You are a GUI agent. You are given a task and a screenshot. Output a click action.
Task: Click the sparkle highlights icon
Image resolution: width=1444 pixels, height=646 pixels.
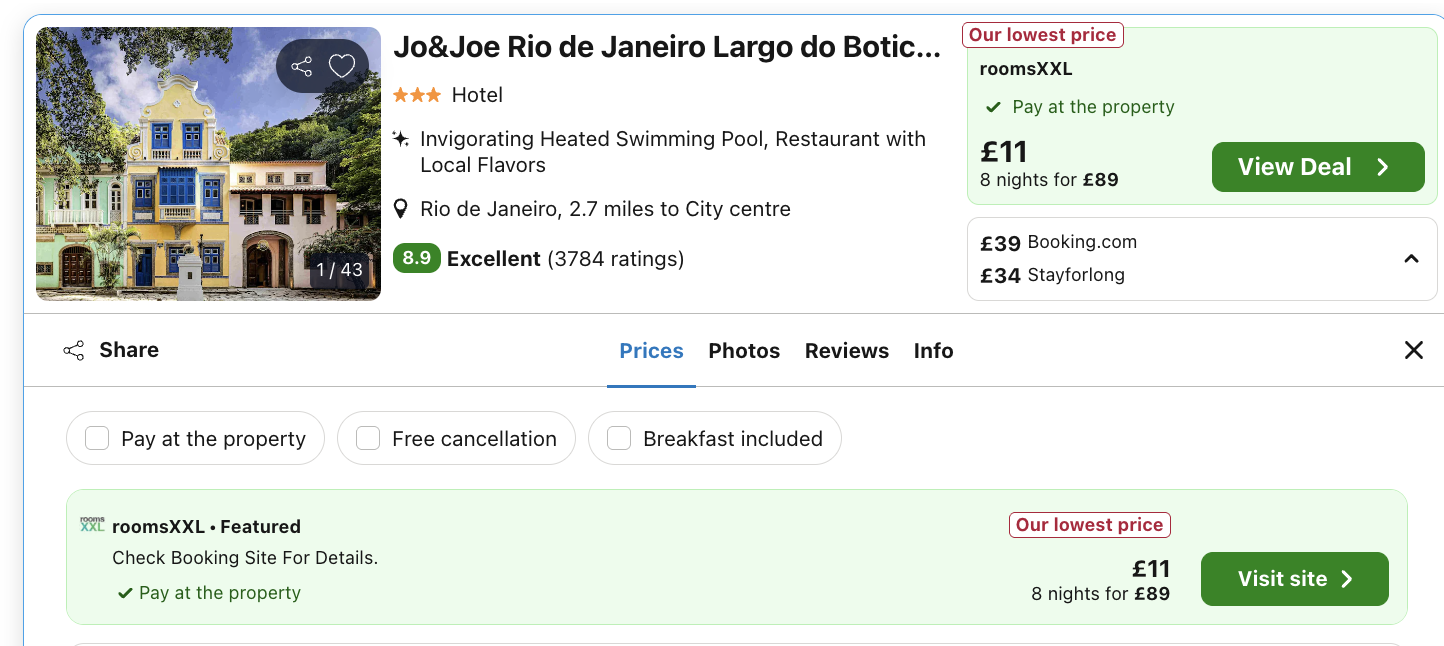pos(401,139)
